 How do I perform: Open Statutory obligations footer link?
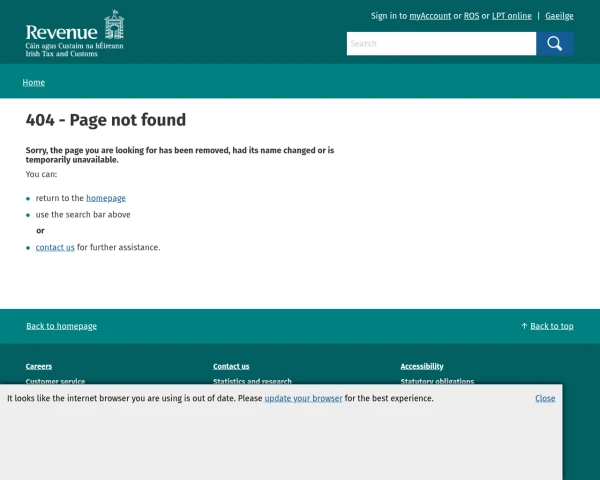437,381
